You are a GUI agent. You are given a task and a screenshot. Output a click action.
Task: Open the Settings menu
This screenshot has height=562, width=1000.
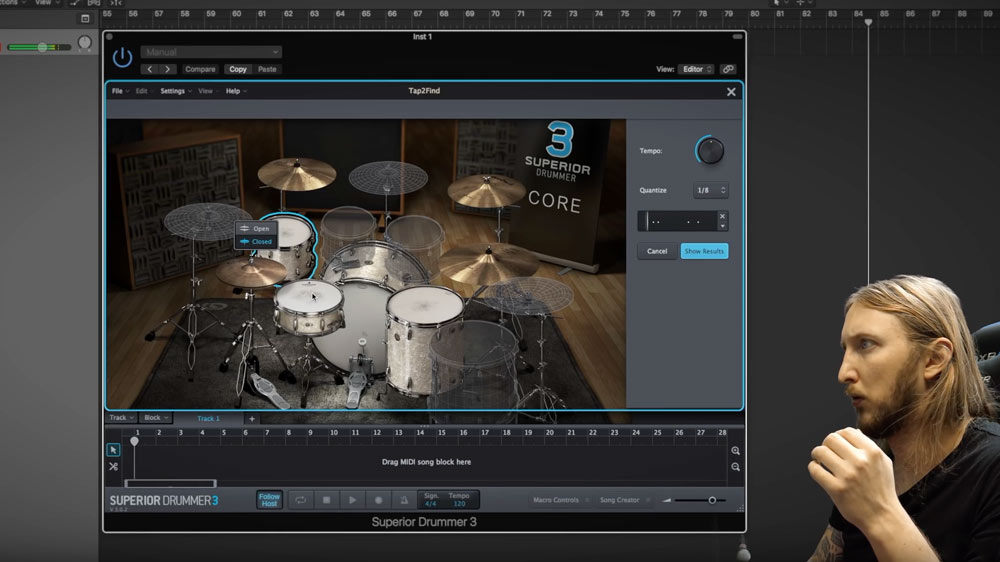click(175, 91)
